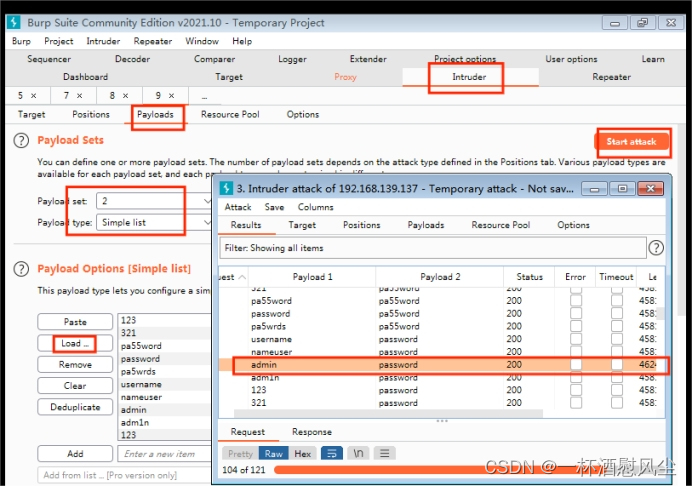Sort results by the Status column header
Viewport: 692px width, 486px height.
(x=529, y=277)
